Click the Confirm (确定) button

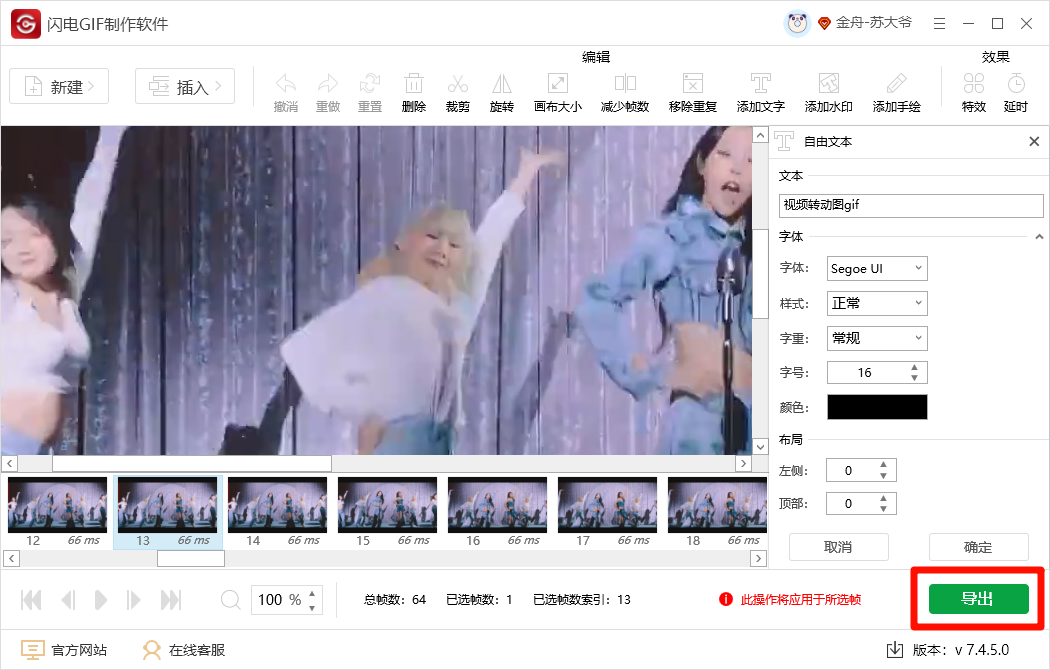(978, 547)
